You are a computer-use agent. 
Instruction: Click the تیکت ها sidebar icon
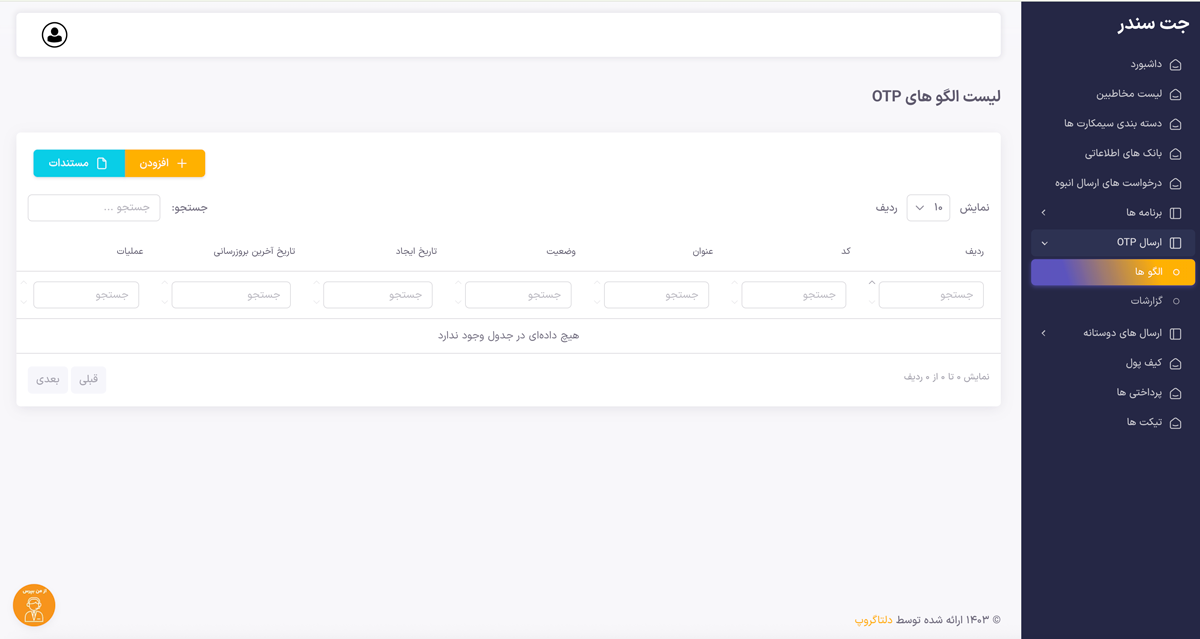[1175, 423]
